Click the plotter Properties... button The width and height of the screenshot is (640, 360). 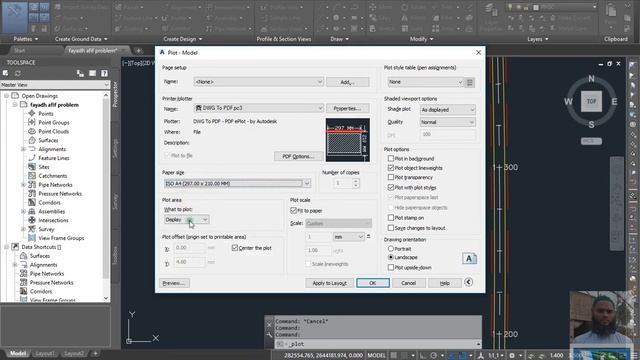347,108
